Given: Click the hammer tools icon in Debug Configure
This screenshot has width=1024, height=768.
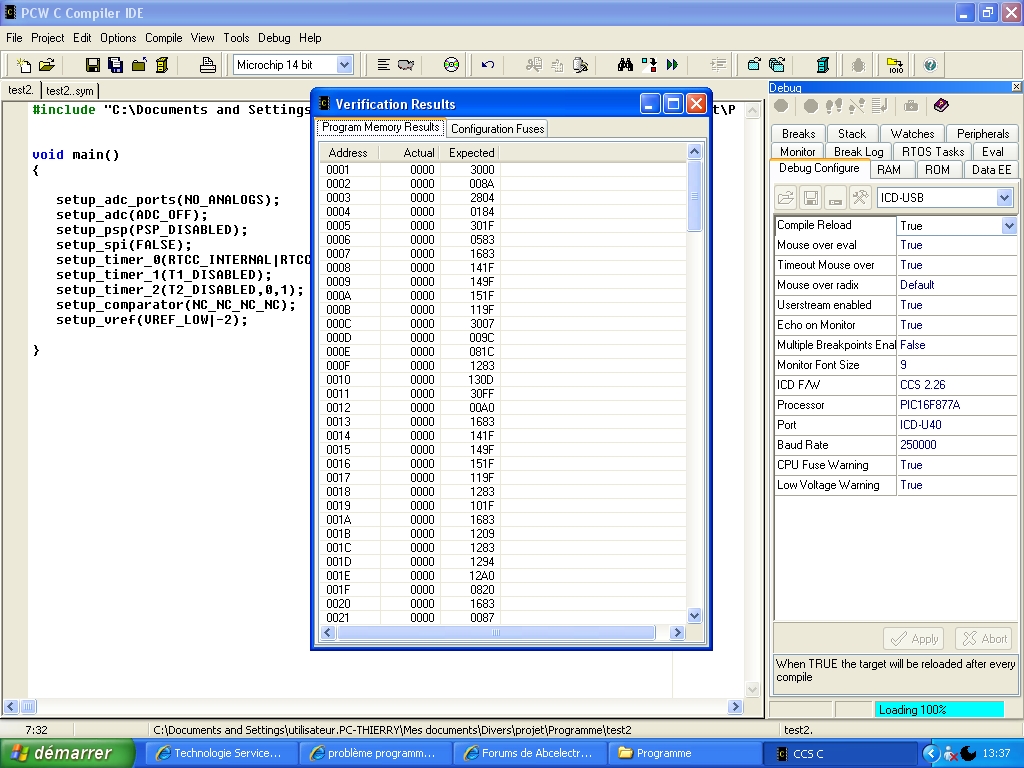Looking at the screenshot, I should [859, 197].
